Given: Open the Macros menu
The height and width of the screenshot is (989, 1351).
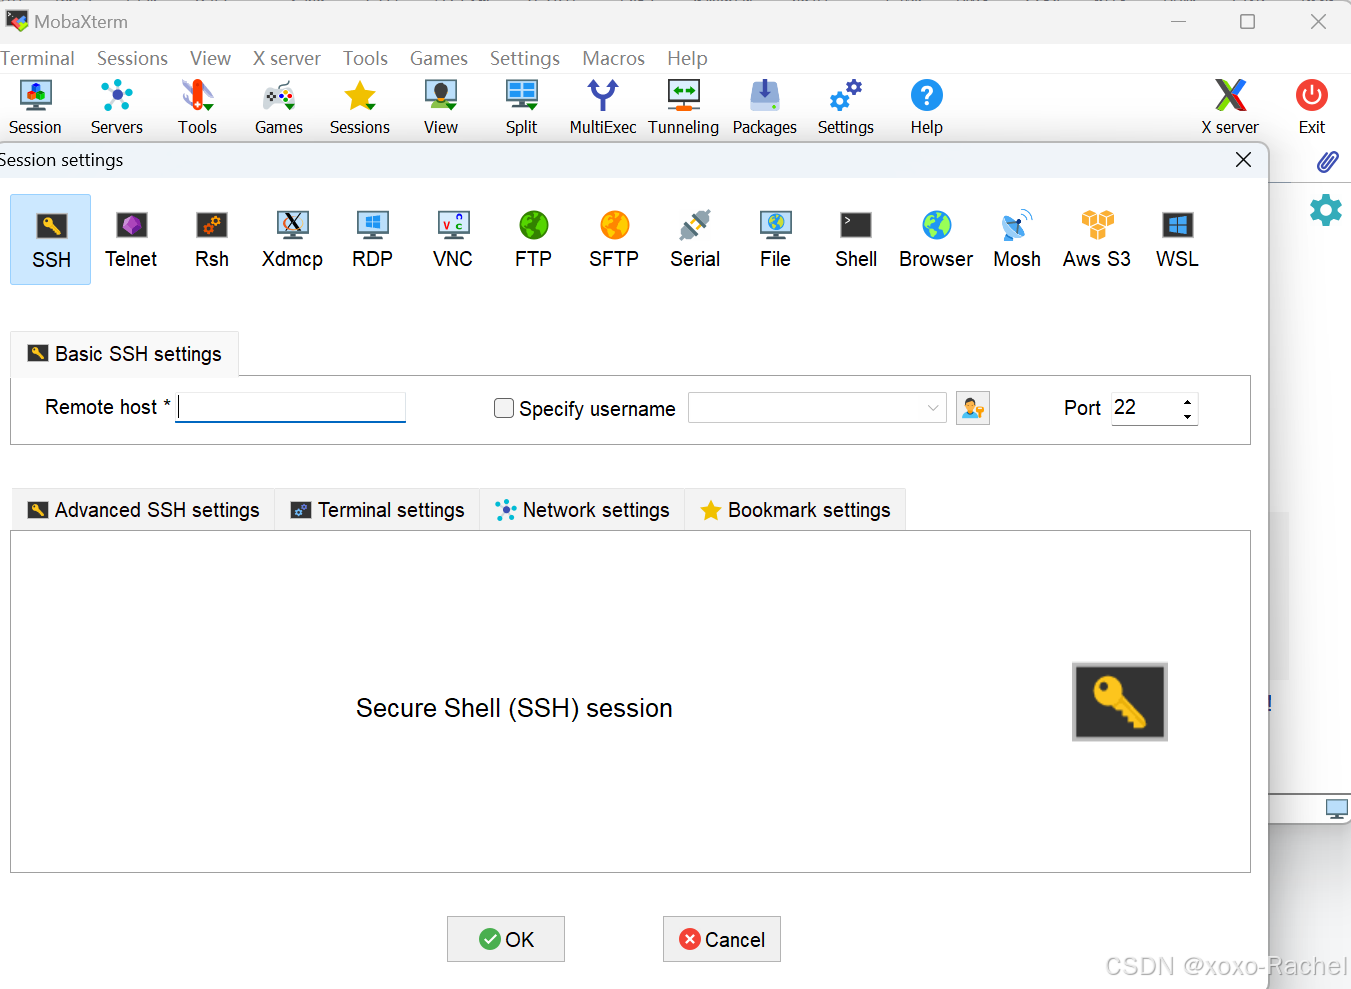Looking at the screenshot, I should click(x=614, y=58).
